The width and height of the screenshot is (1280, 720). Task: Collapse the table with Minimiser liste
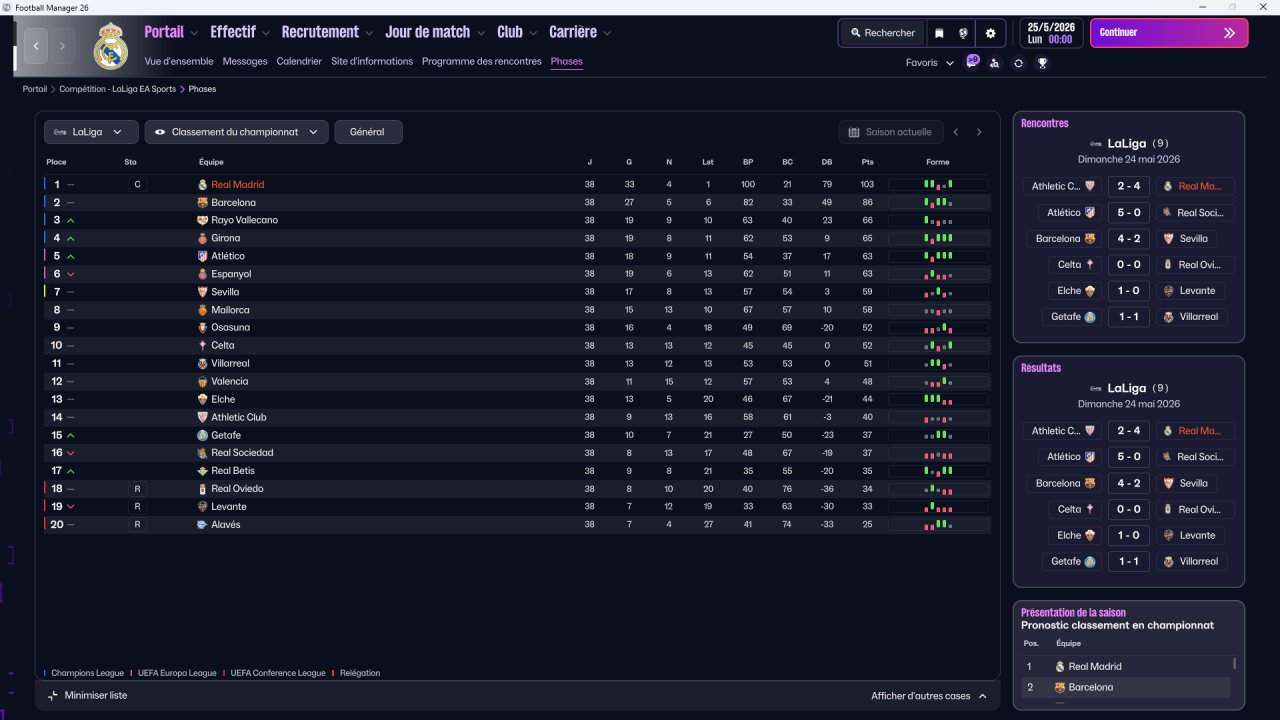point(87,695)
